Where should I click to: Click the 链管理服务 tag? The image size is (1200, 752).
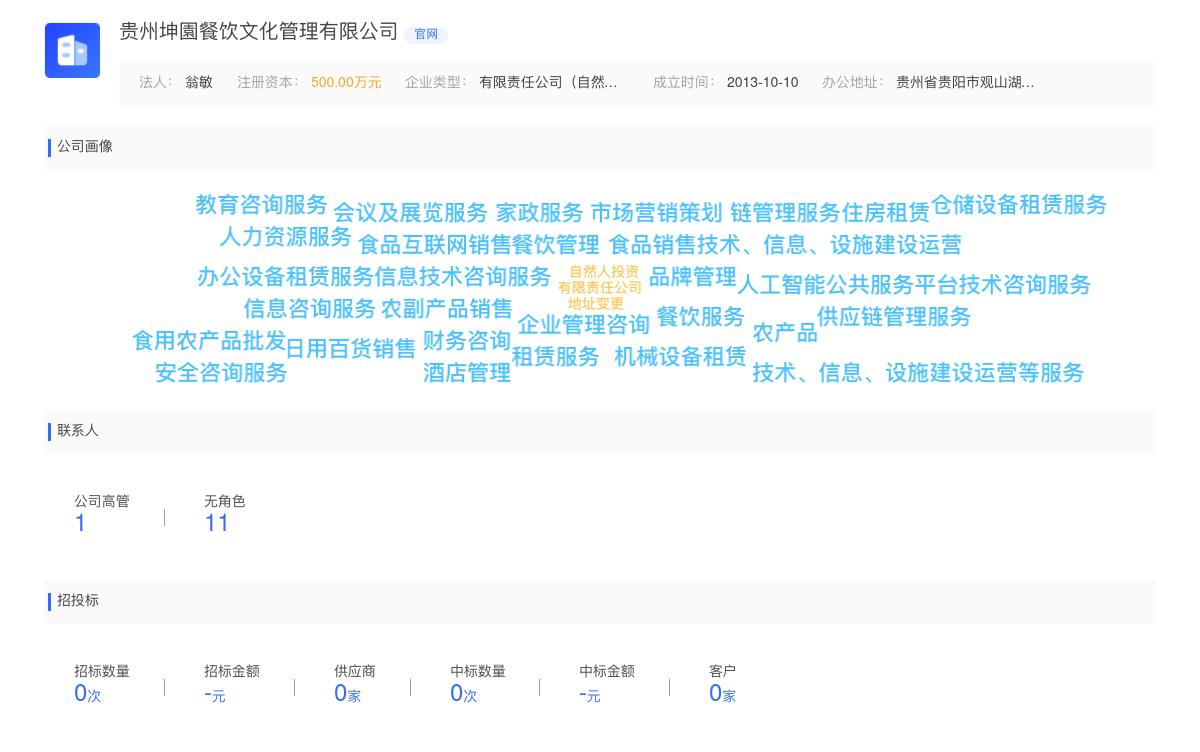click(785, 213)
